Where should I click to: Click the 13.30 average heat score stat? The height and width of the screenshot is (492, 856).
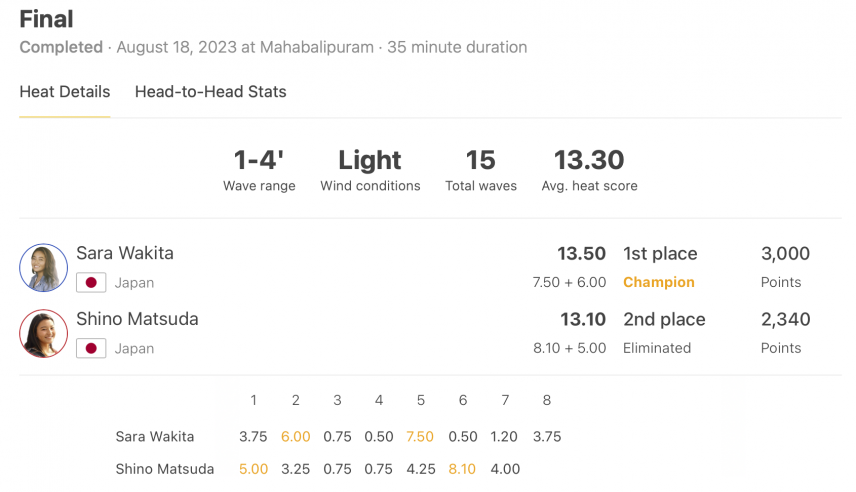click(589, 170)
